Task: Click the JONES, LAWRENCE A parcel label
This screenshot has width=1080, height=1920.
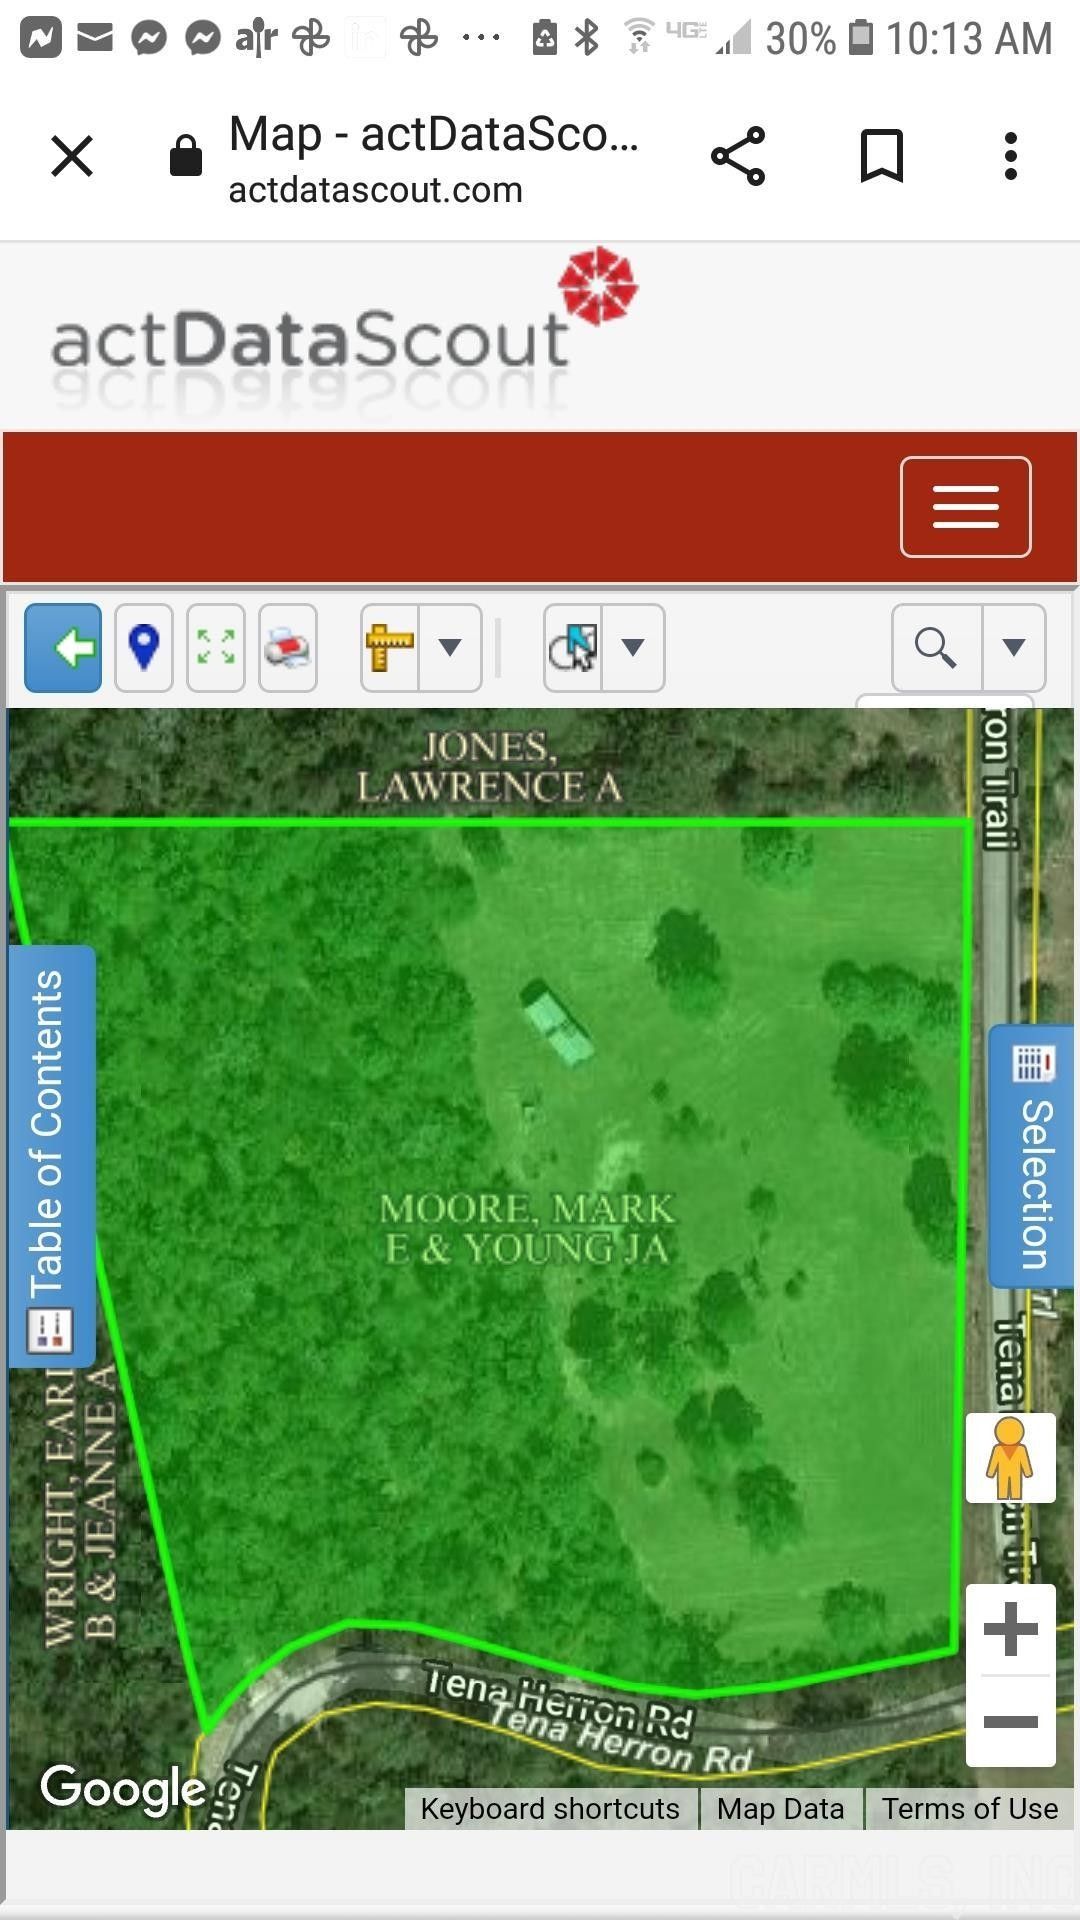Action: click(x=490, y=767)
